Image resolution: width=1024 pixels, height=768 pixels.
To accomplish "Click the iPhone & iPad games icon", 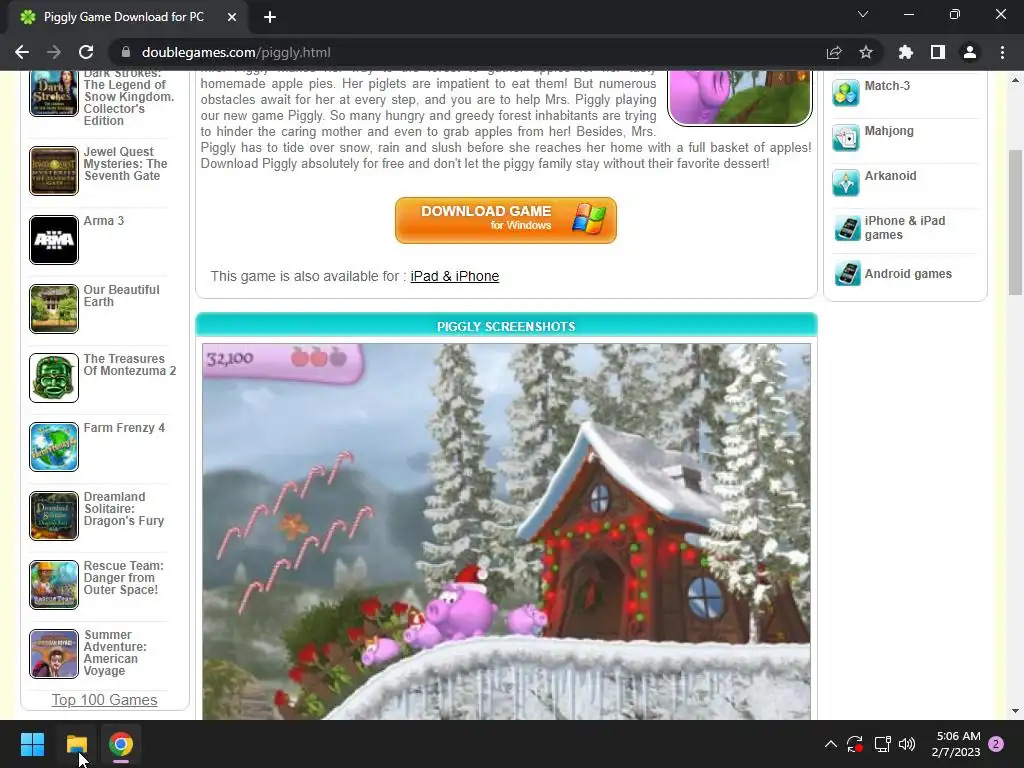I will (x=847, y=229).
